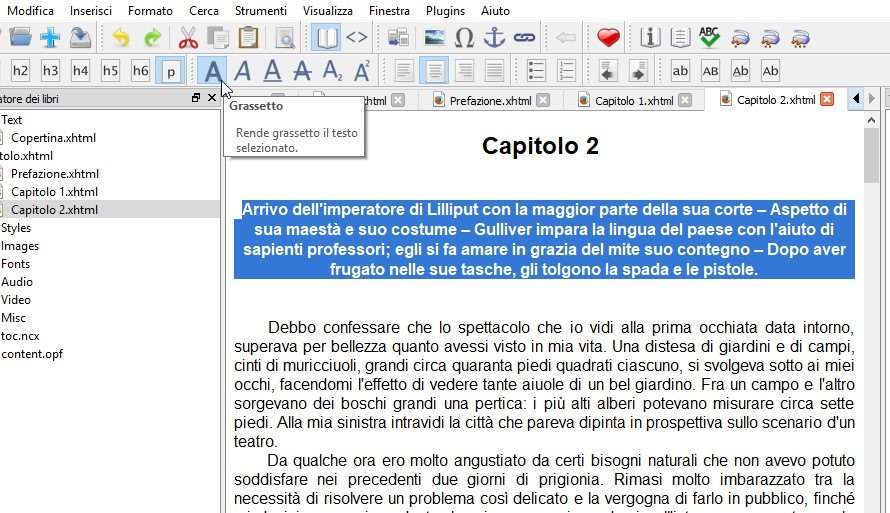
Task: Apply heading h2 style
Action: pyautogui.click(x=20, y=71)
